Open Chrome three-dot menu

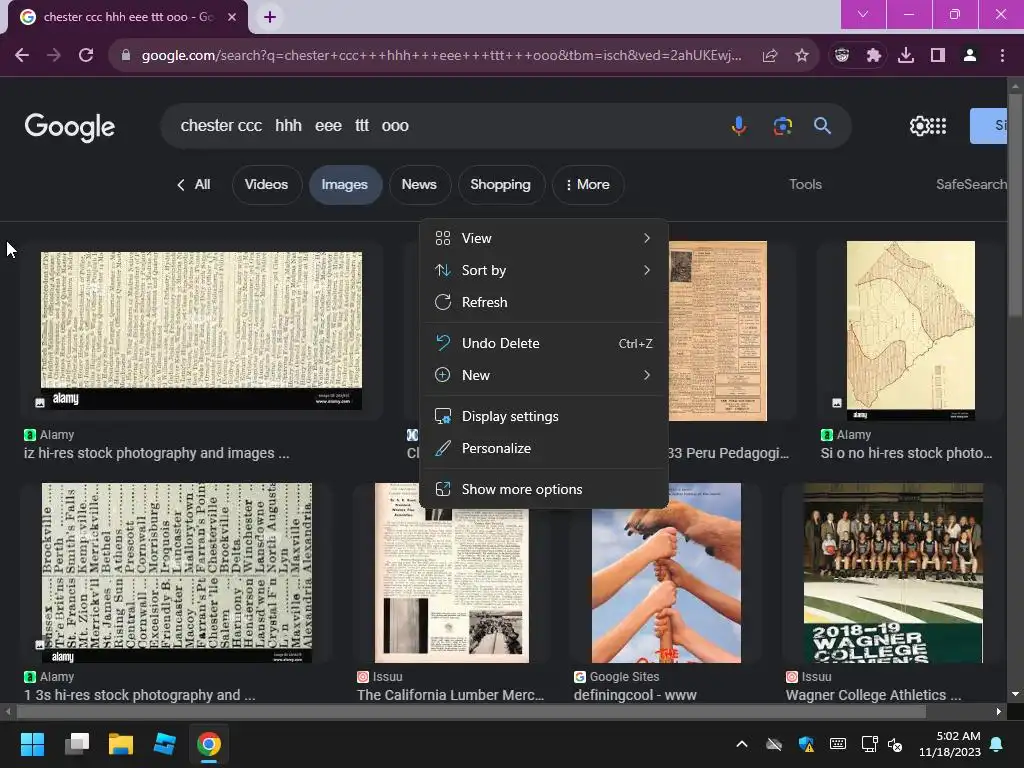click(x=1002, y=56)
